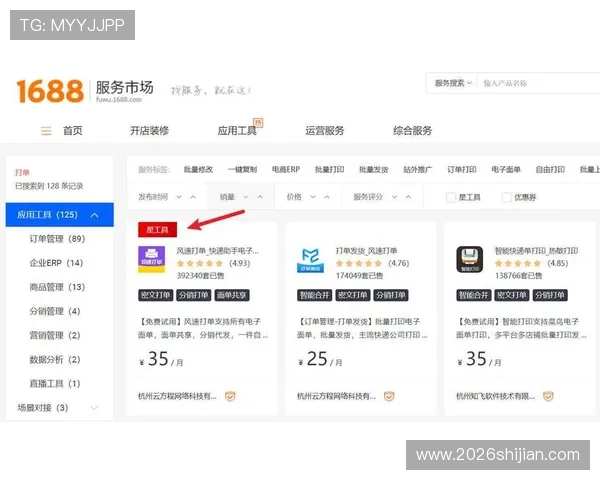600x480 pixels.
Task: Click the shield badge beside 杭州知飞软件技术
Action: click(x=548, y=396)
